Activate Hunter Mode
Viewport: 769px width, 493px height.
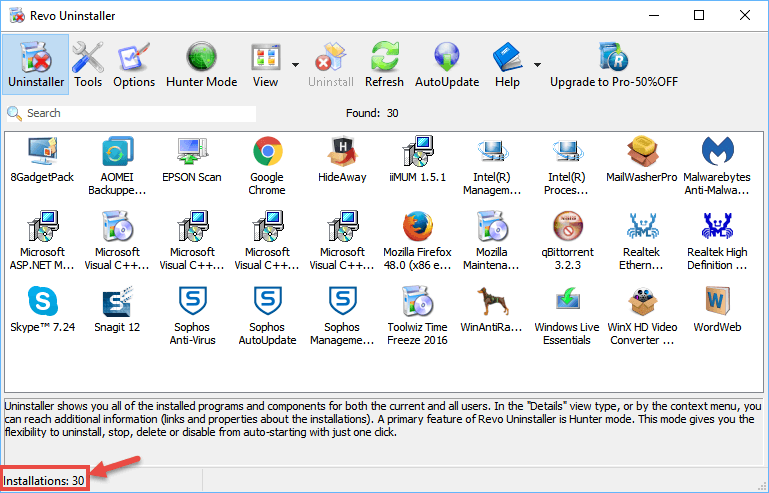(202, 64)
